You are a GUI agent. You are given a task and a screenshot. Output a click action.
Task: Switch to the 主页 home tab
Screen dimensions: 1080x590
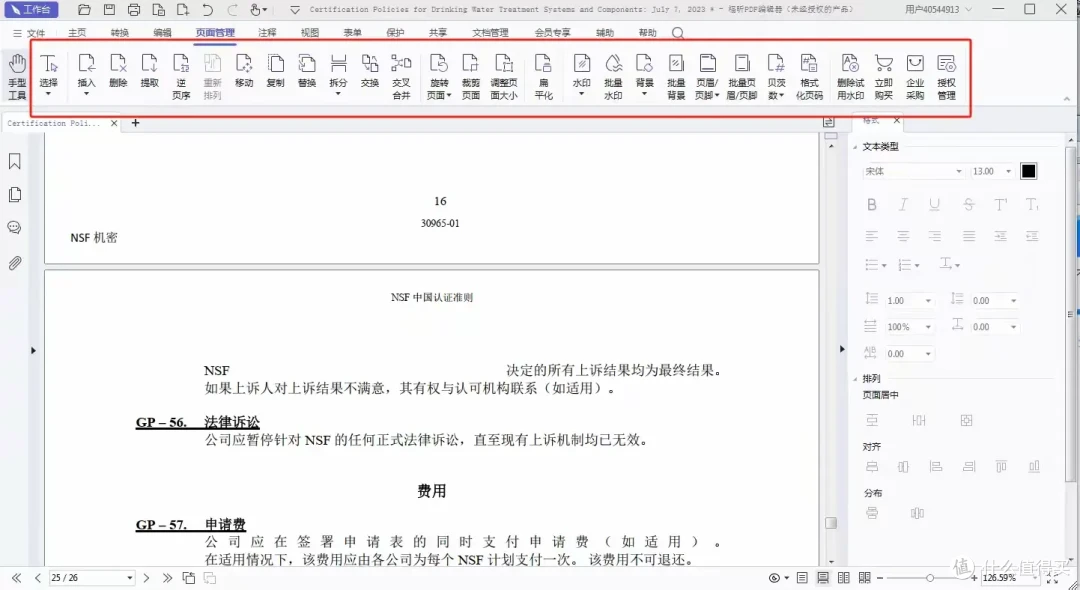click(x=77, y=33)
